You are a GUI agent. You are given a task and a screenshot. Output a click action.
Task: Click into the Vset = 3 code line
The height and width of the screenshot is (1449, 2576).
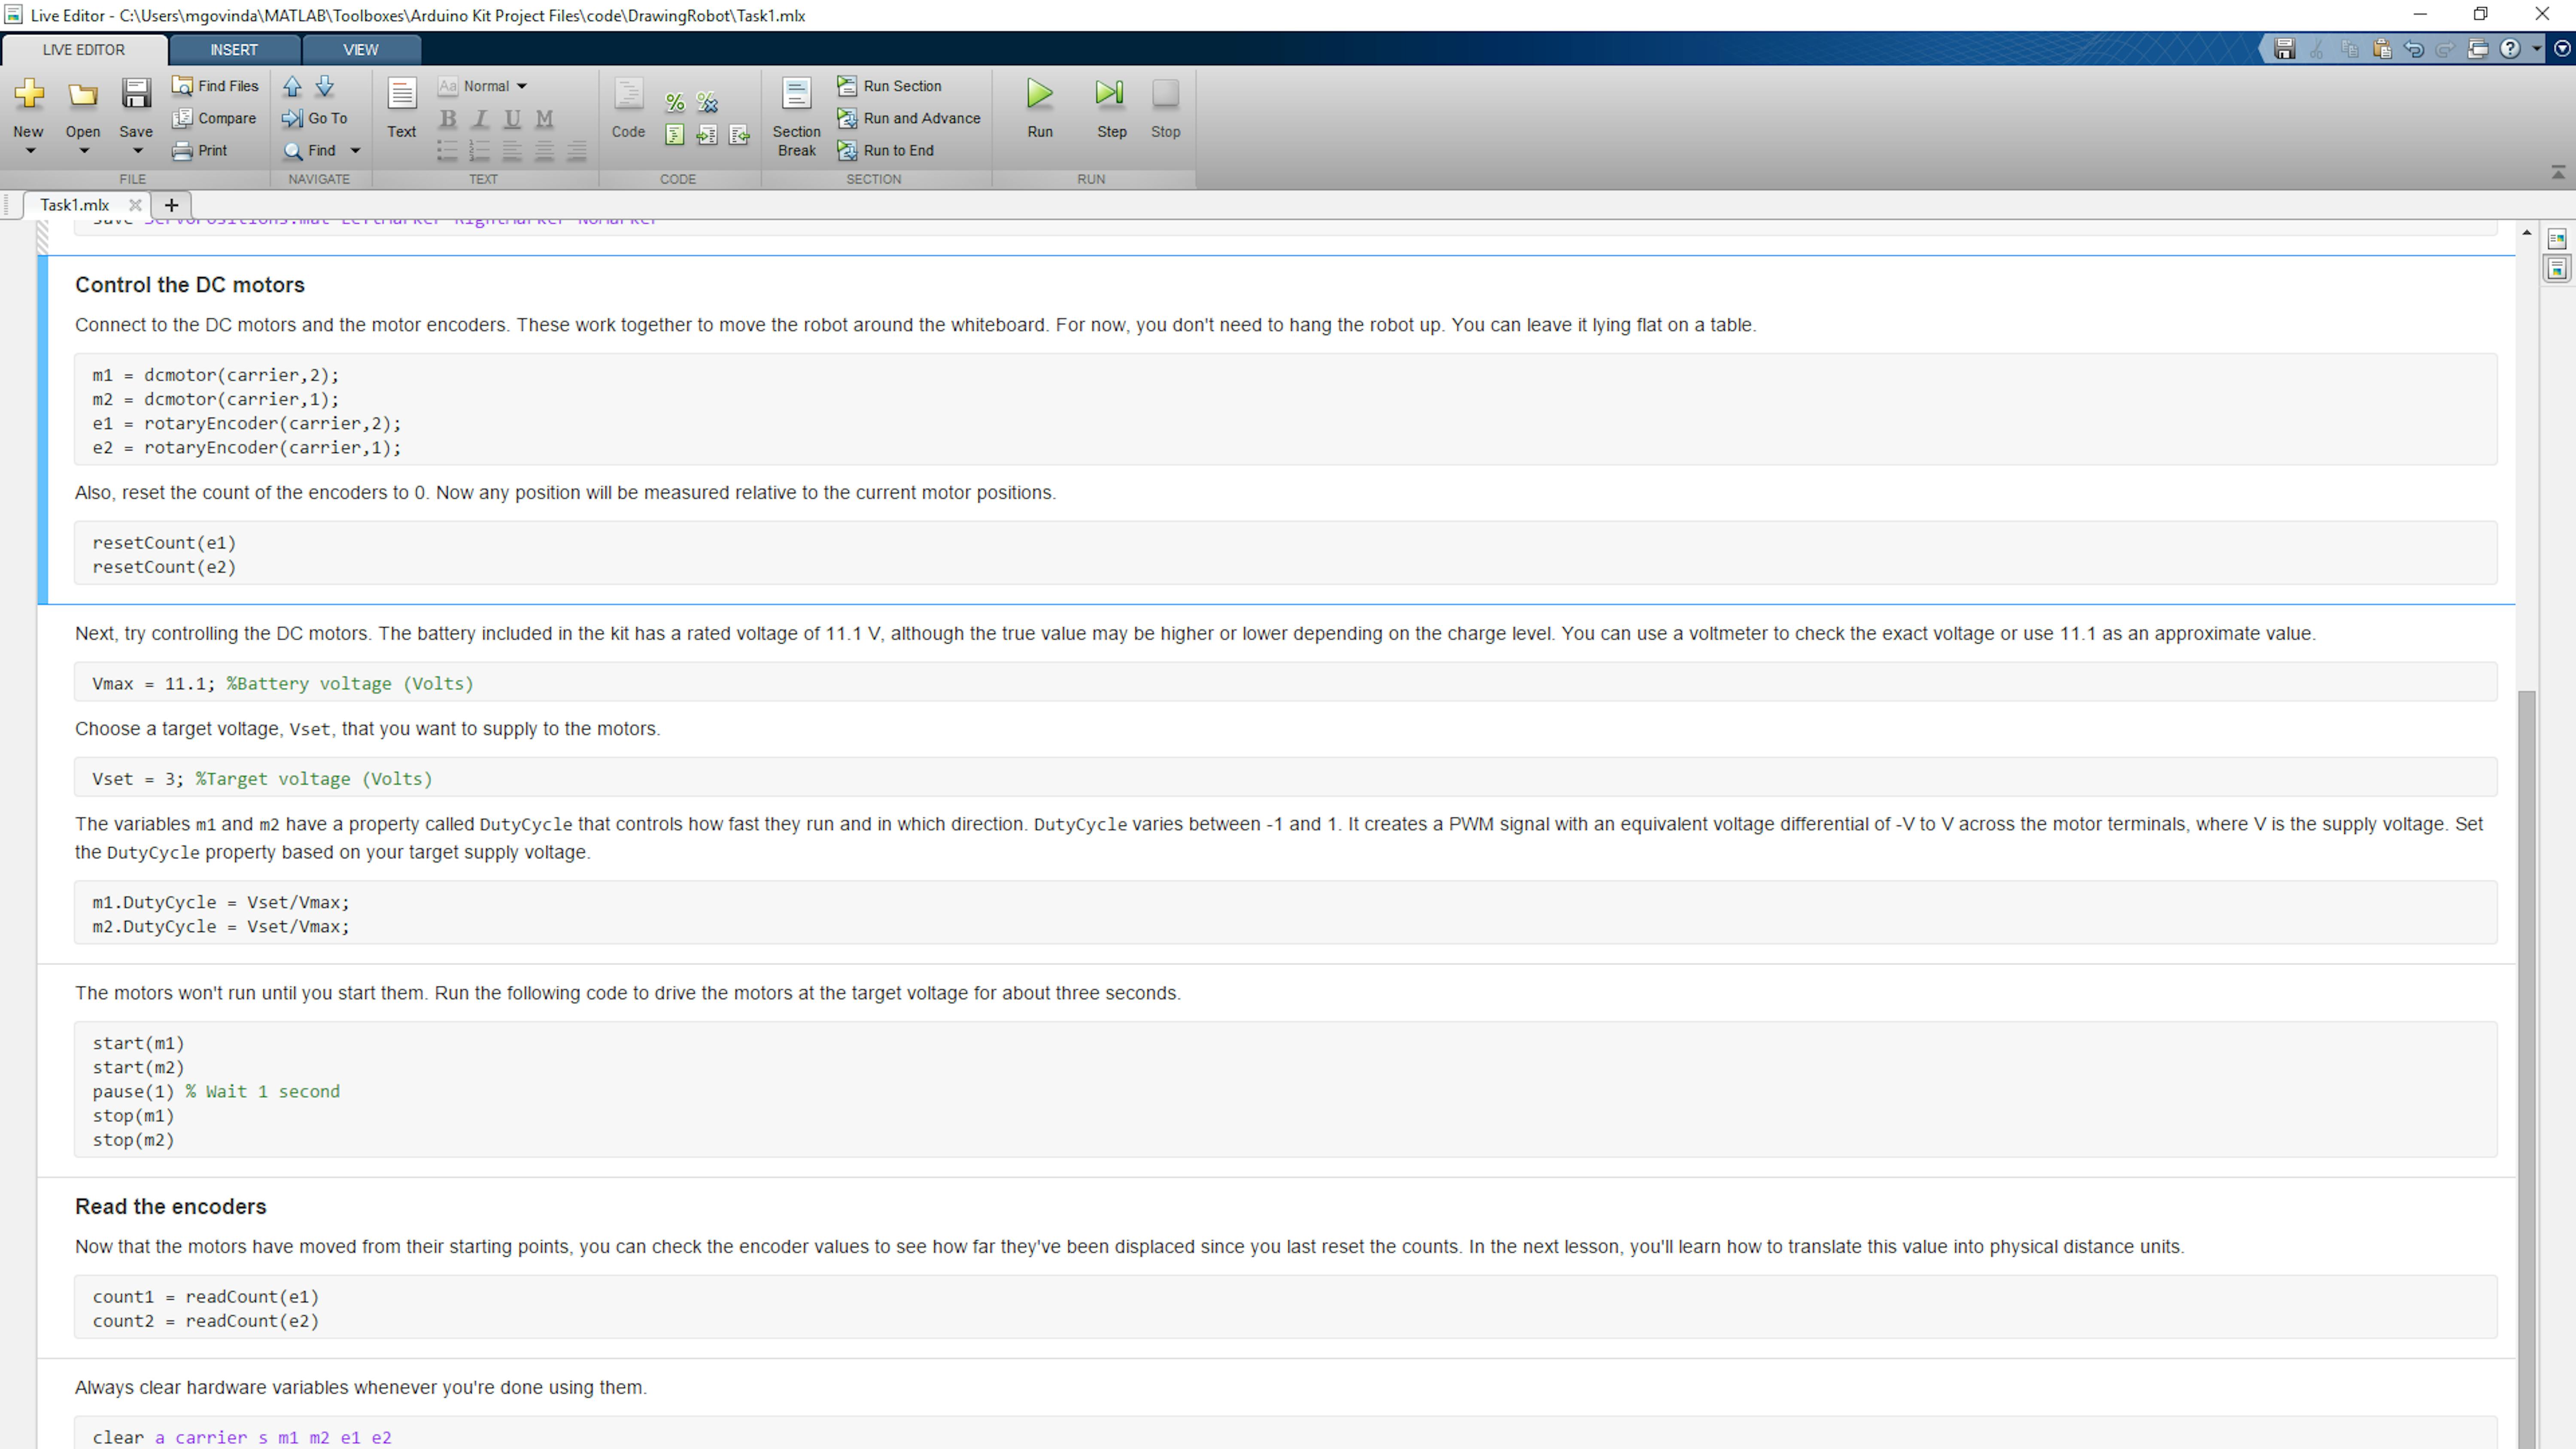click(x=1285, y=779)
